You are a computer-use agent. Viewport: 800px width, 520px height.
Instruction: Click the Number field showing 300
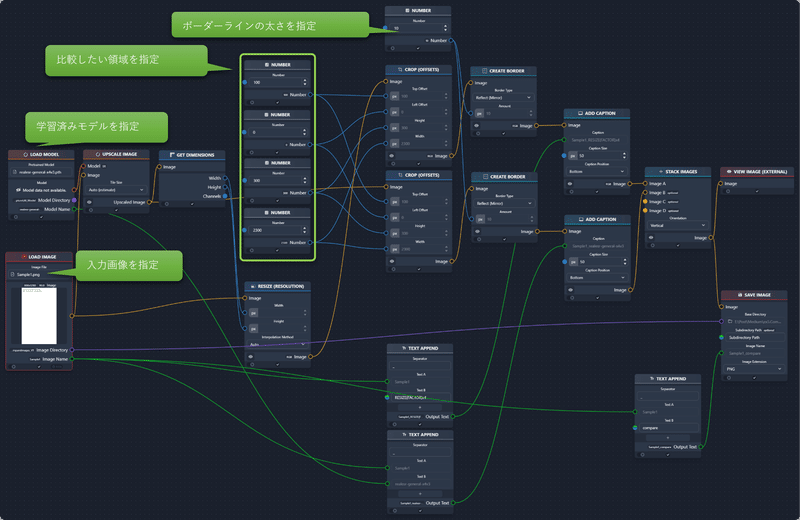point(278,181)
